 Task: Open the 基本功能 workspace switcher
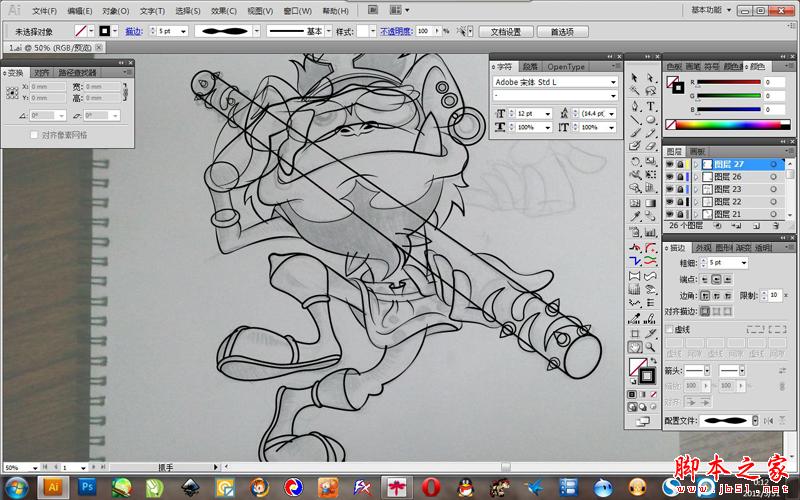(711, 10)
